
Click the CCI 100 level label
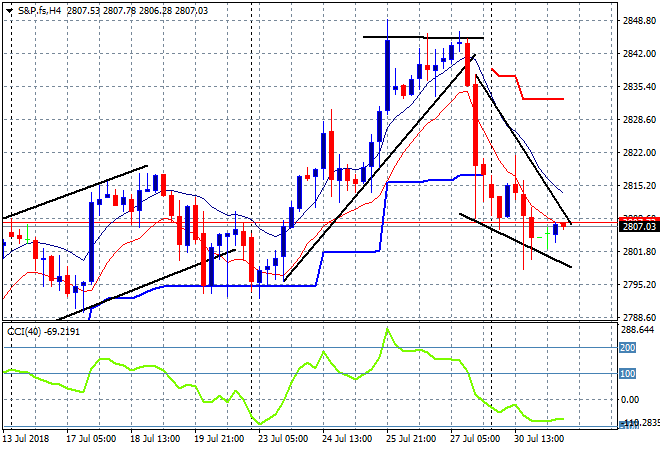627,374
